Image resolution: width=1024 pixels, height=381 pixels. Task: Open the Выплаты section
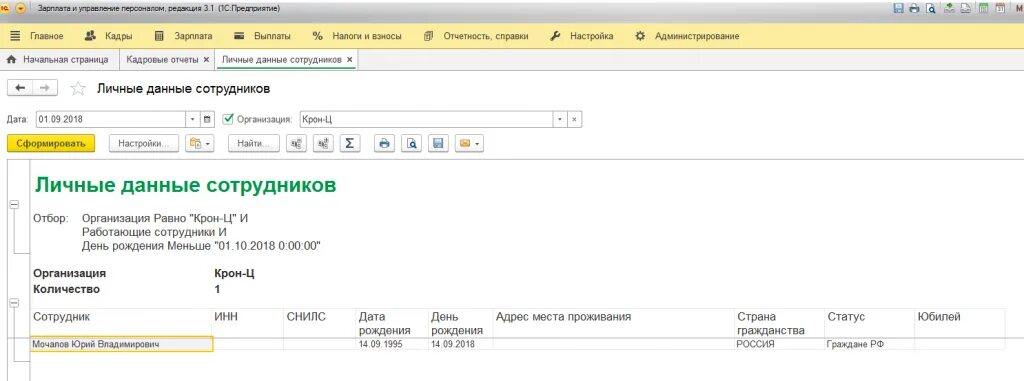263,36
